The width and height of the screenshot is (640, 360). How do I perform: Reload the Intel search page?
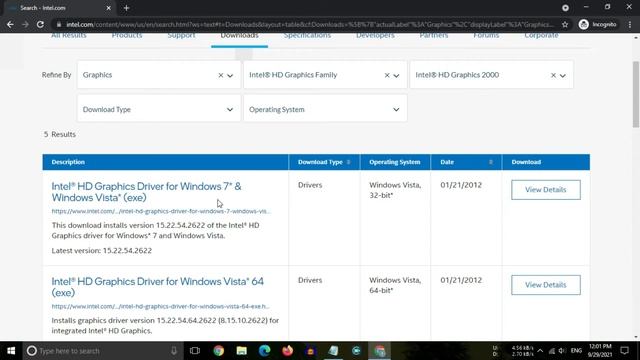coord(40,24)
